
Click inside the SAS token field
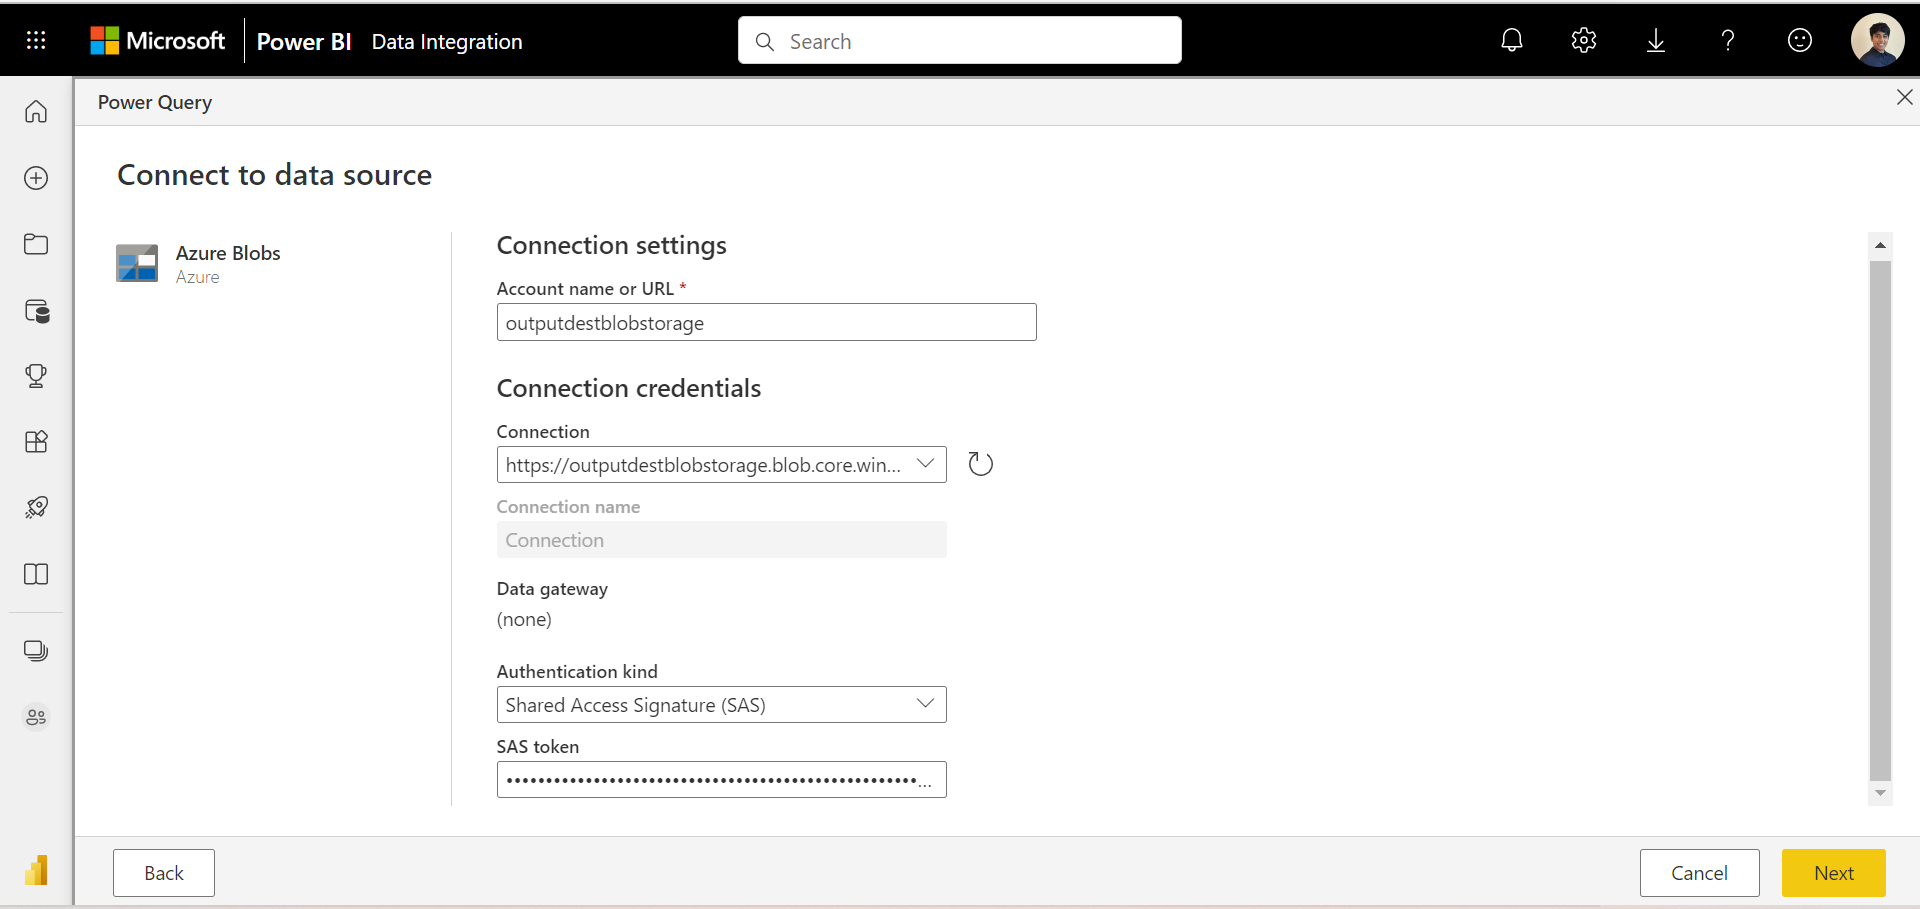[x=721, y=779]
